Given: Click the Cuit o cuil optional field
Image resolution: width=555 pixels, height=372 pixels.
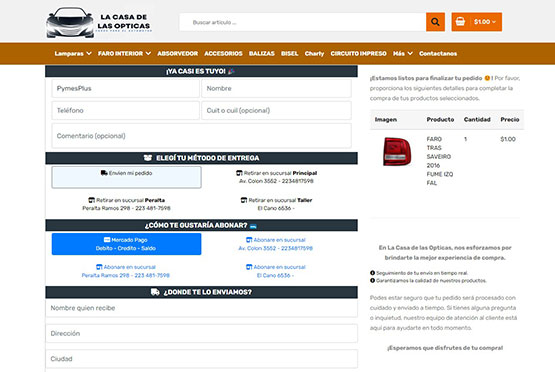Looking at the screenshot, I should pos(276,110).
